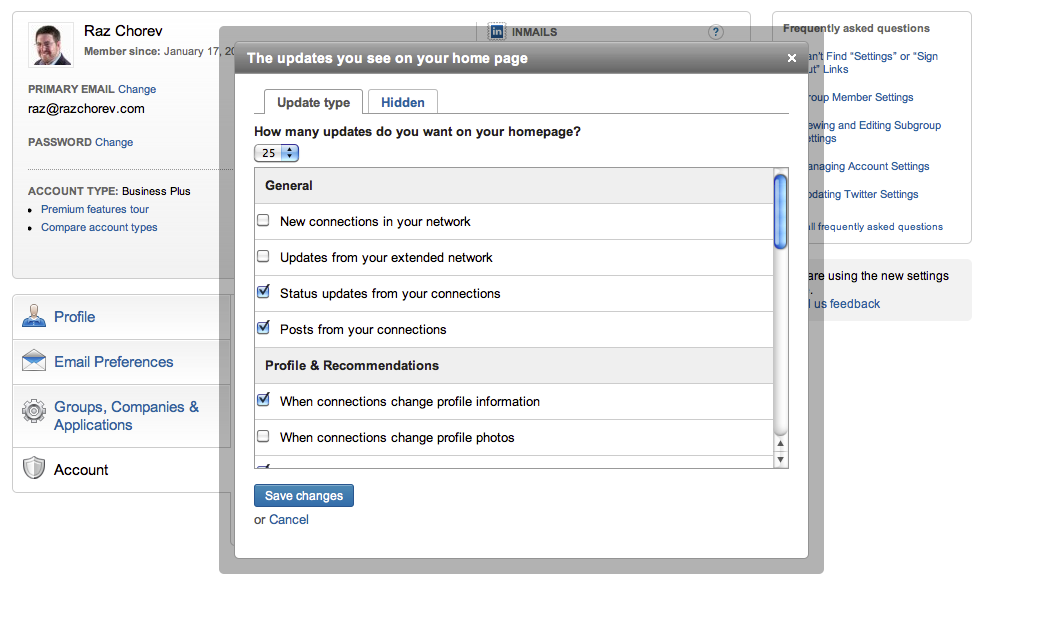This screenshot has height=623, width=1050.
Task: Enable New connections in your network
Action: [264, 221]
